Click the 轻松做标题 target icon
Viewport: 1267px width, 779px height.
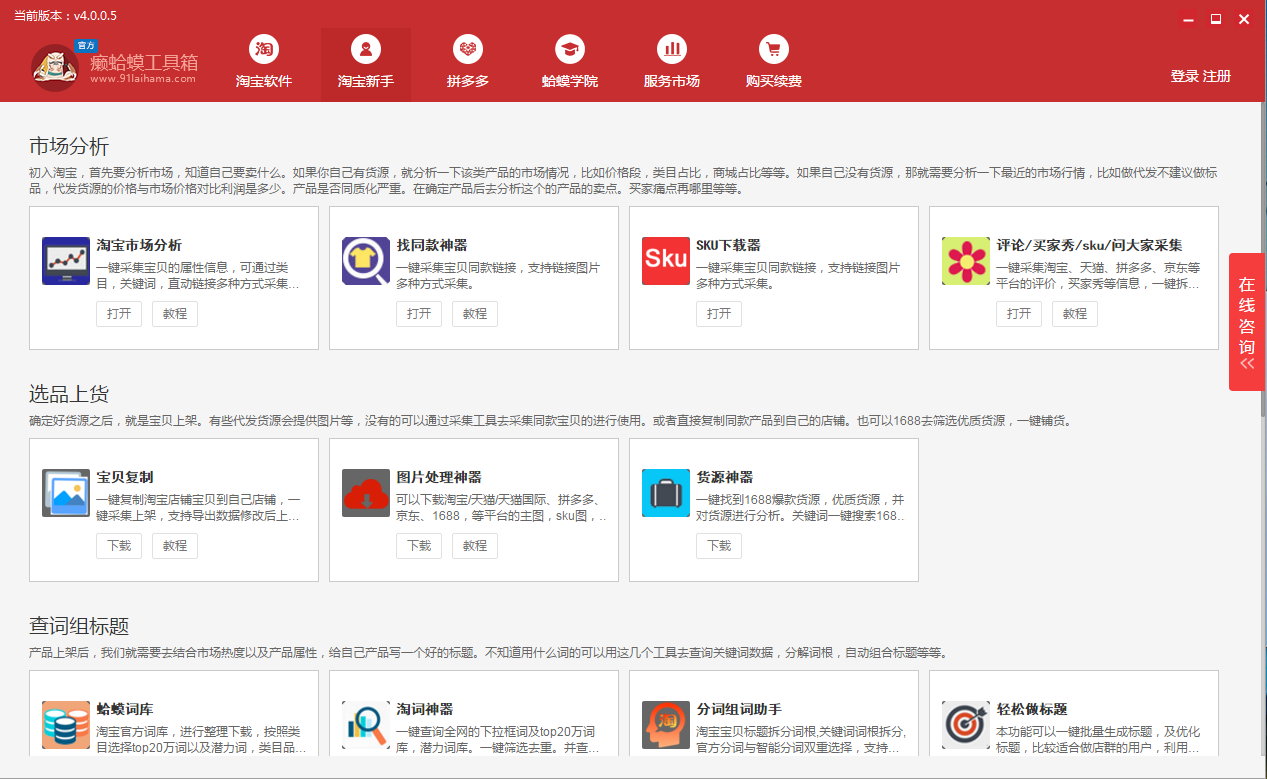coord(966,725)
